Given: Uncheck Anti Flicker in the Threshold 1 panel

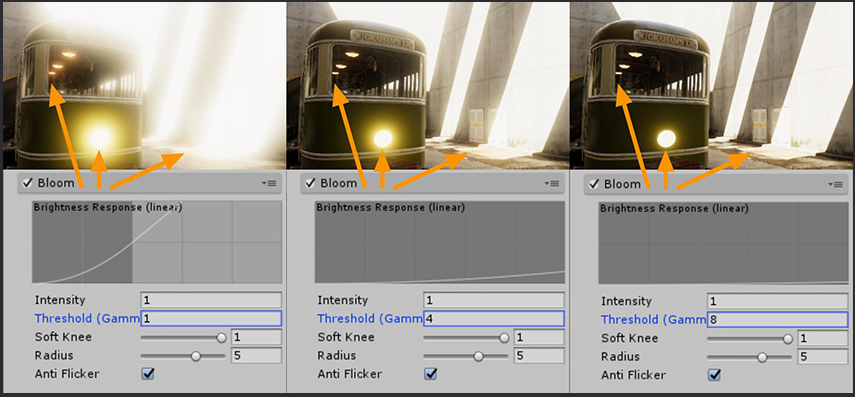Looking at the screenshot, I should coord(147,374).
